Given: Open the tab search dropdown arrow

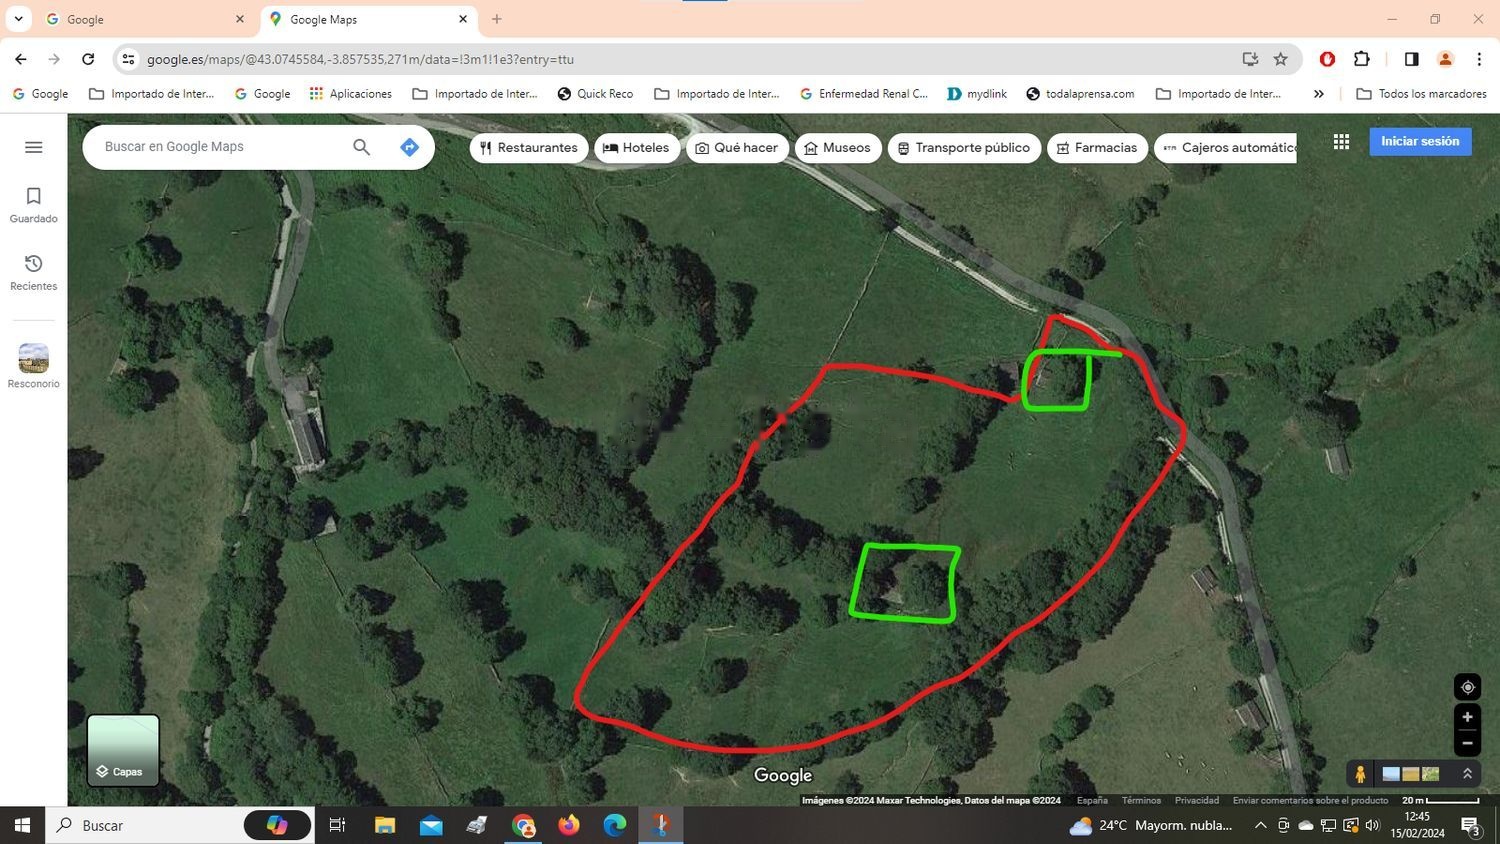Looking at the screenshot, I should [18, 19].
